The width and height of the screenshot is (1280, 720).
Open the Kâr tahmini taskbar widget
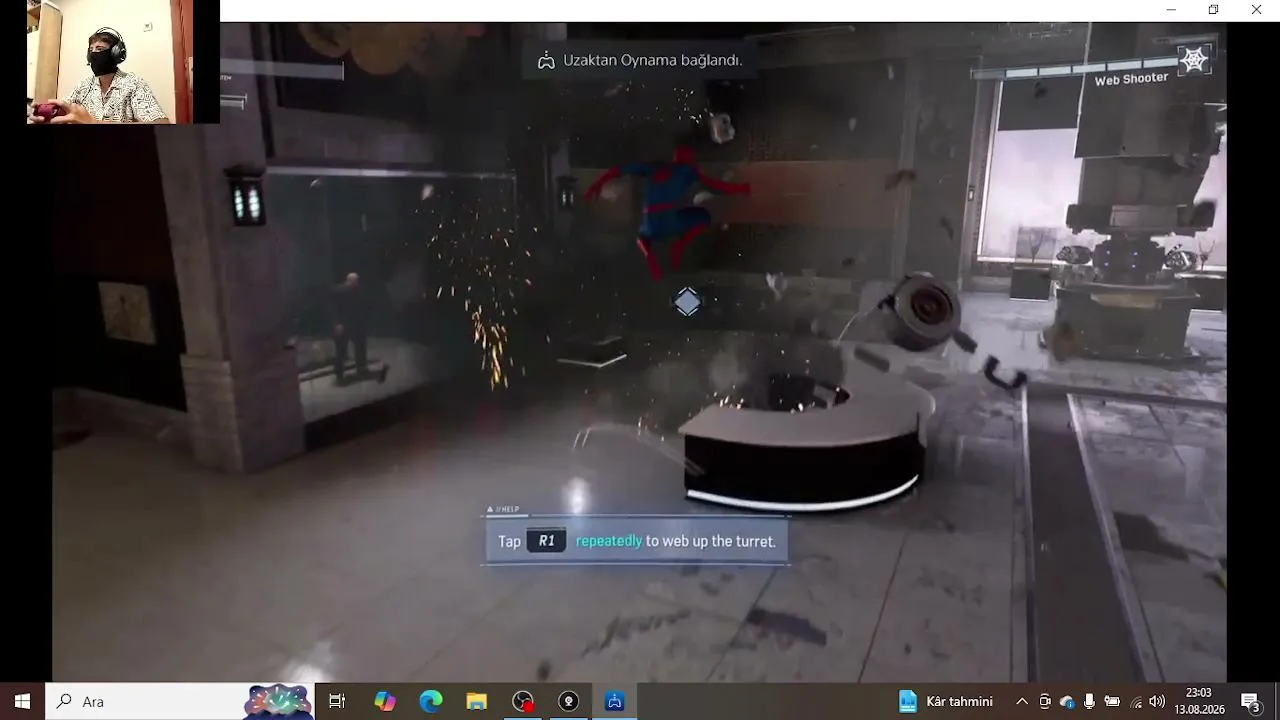(946, 701)
